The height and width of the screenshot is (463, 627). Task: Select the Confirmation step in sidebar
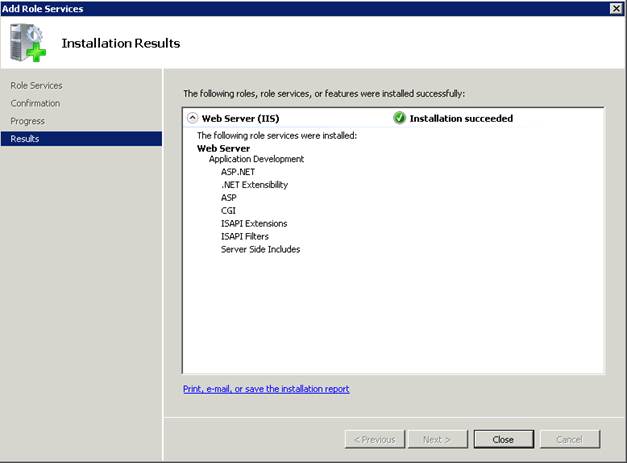[x=35, y=103]
